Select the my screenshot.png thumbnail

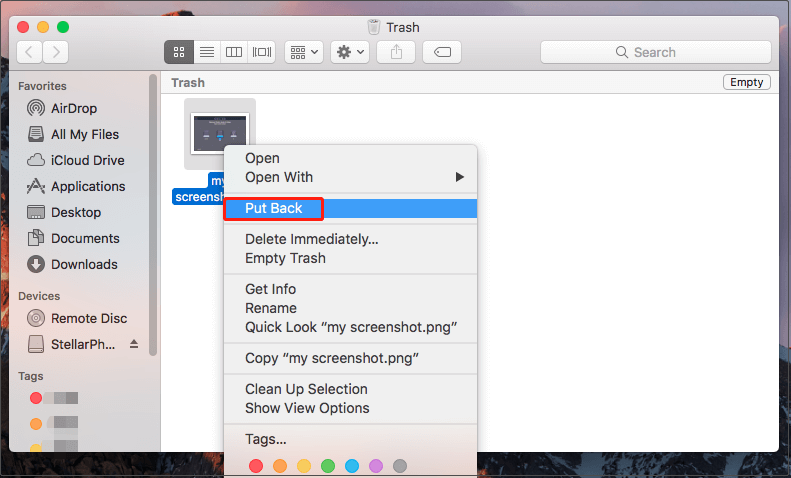click(219, 134)
